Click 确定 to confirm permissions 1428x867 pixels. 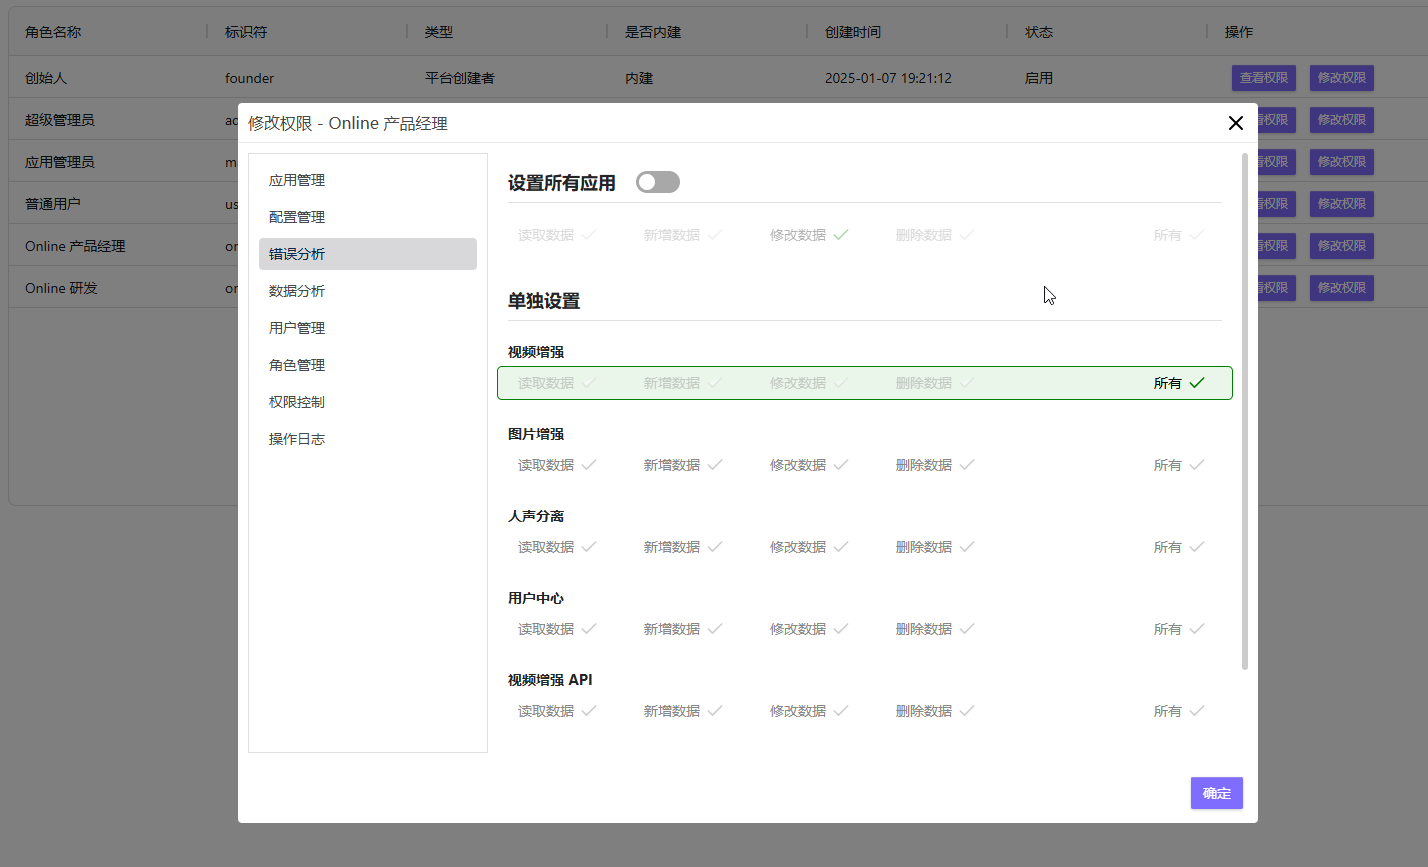(x=1216, y=793)
